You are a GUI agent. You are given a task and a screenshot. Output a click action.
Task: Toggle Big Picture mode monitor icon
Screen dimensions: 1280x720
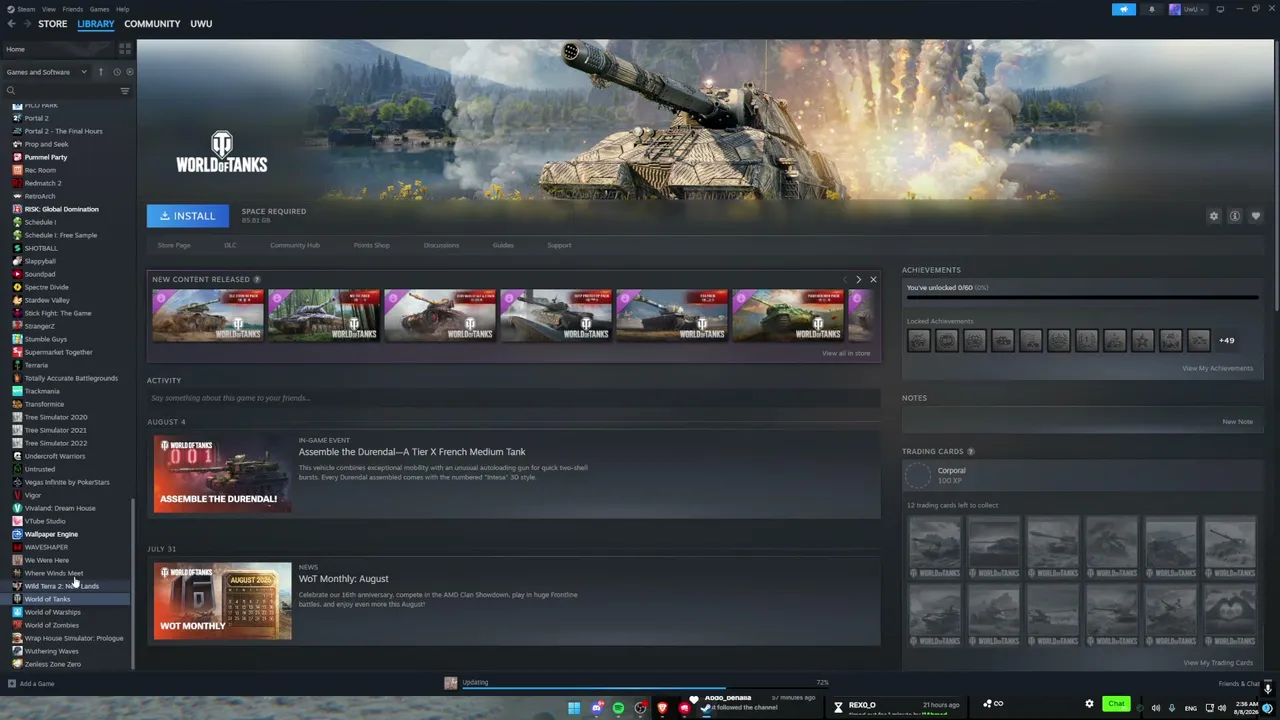[x=1220, y=9]
